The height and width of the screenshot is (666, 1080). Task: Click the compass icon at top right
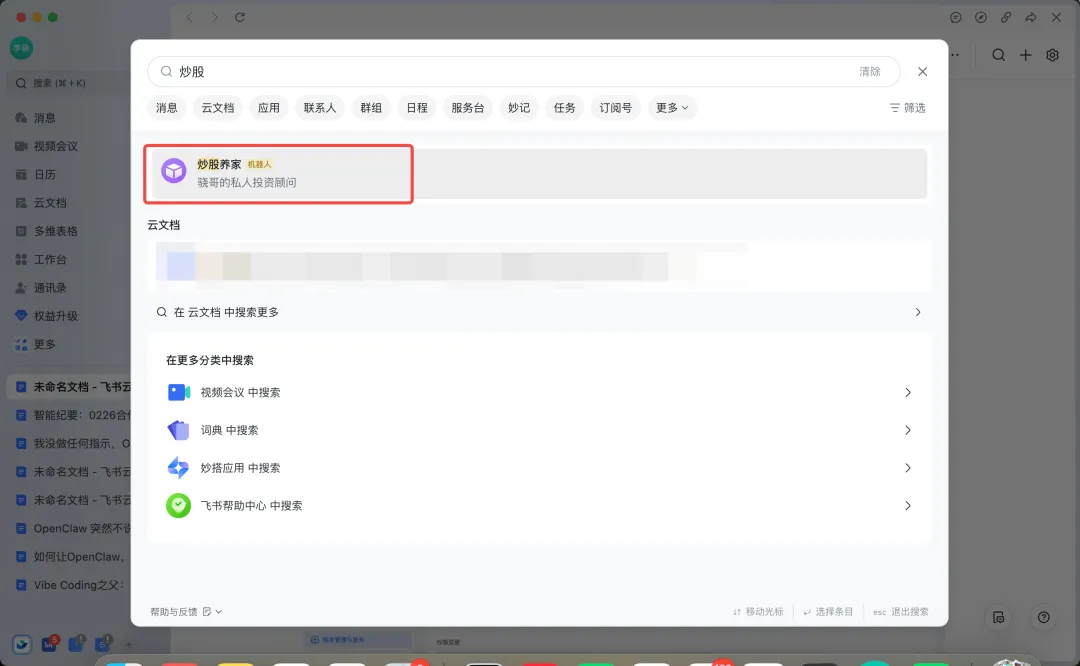tap(981, 17)
